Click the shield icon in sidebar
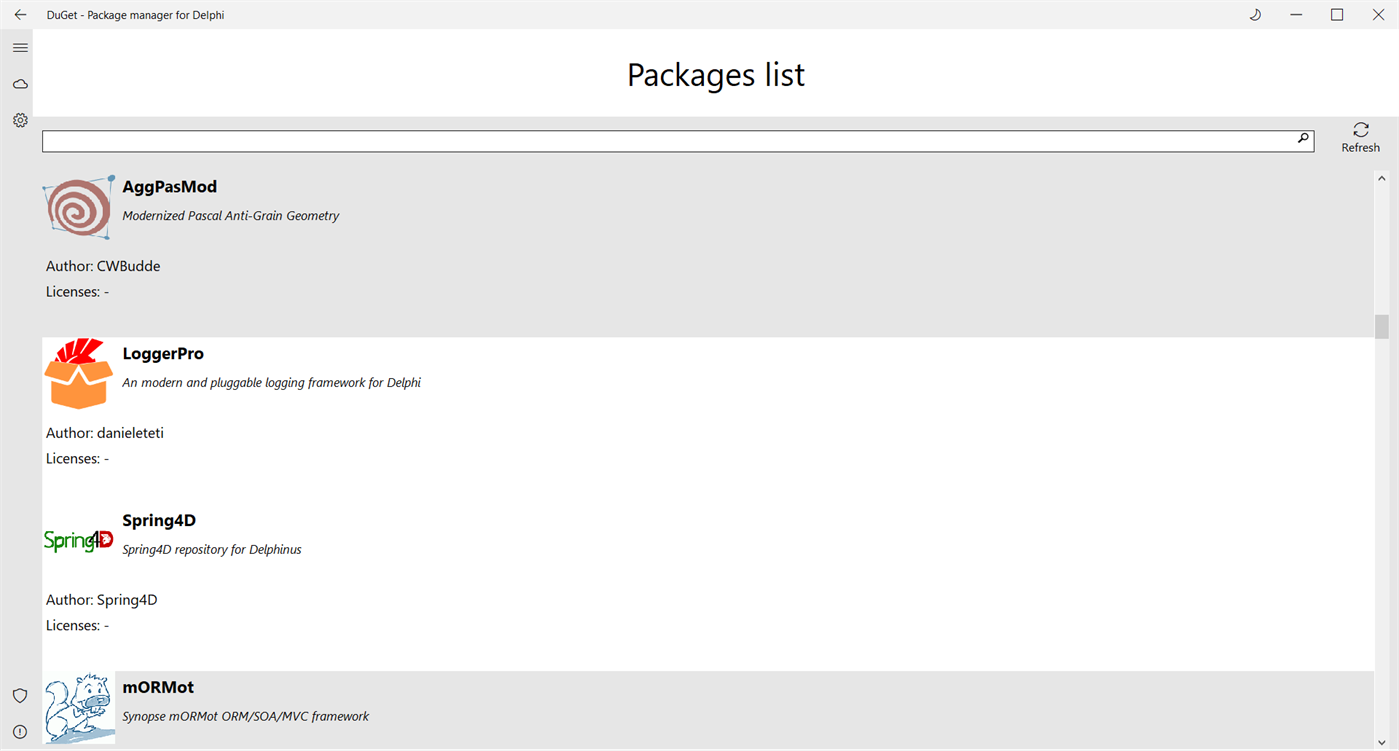The image size is (1399, 751). [x=20, y=695]
